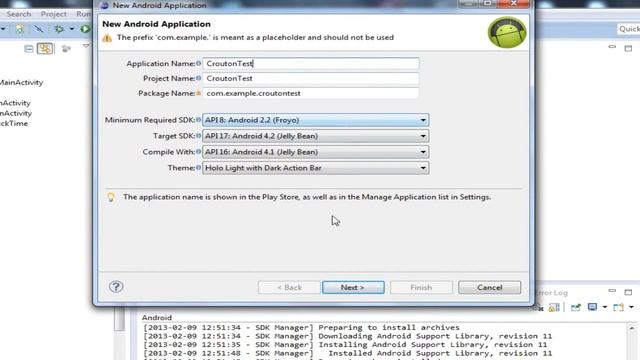640x360 pixels.
Task: Click the Installing Android Support Library console line
Action: pyautogui.click(x=345, y=344)
